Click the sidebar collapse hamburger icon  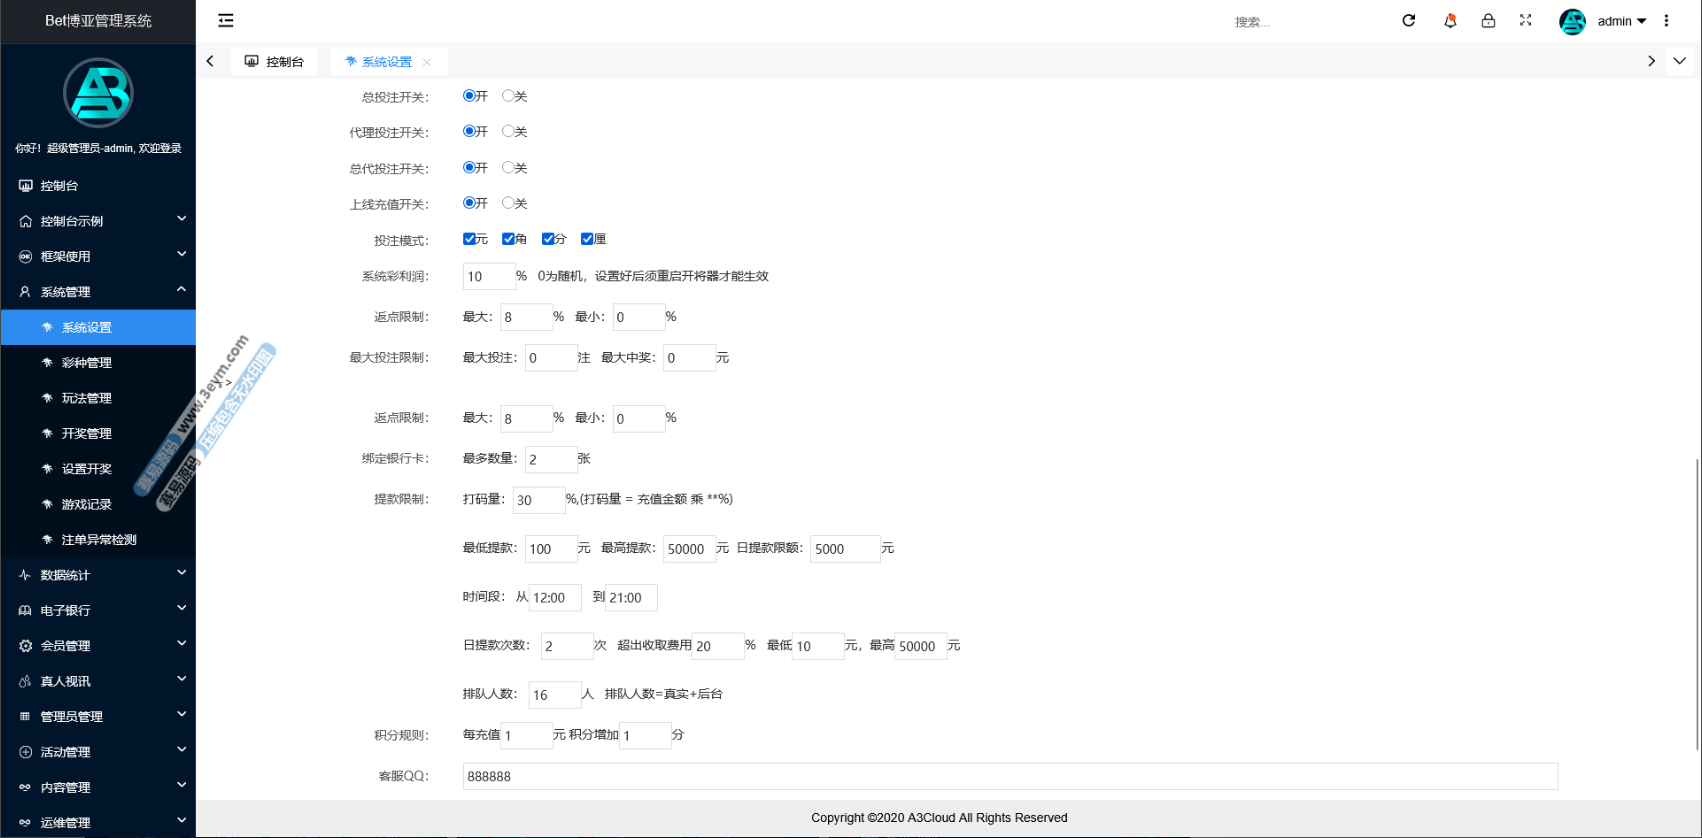pyautogui.click(x=226, y=21)
